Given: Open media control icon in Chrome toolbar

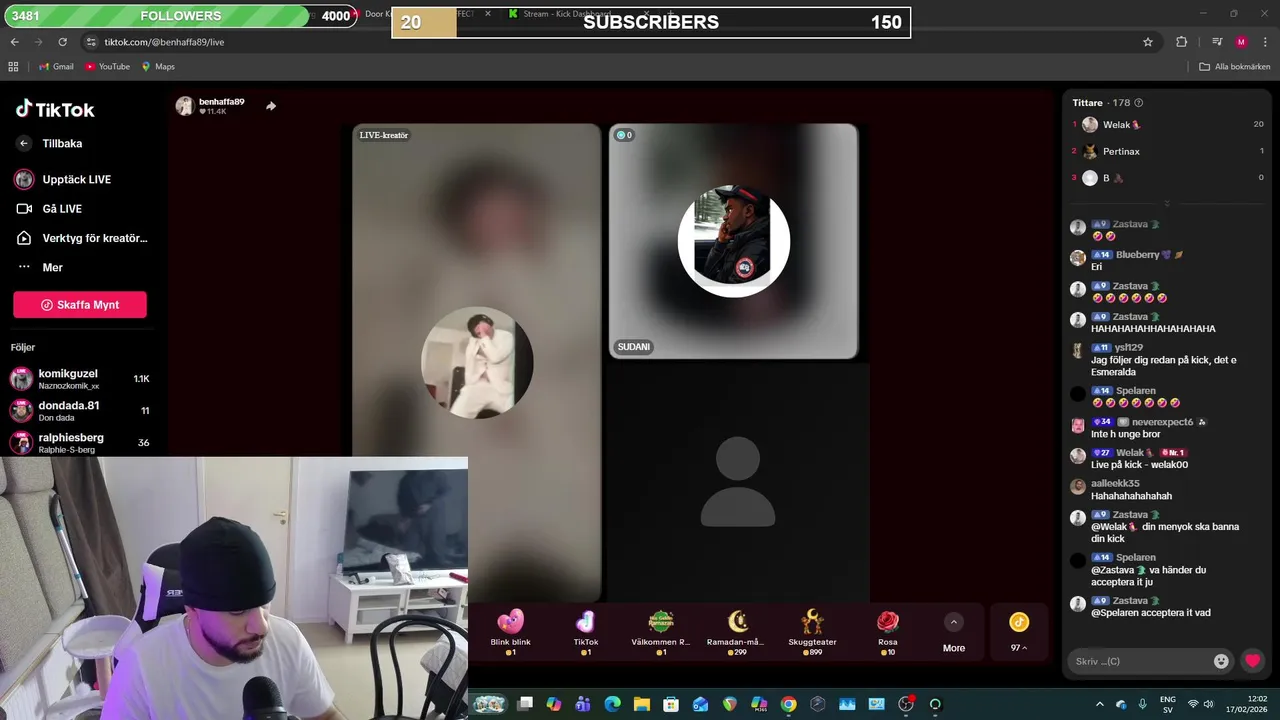Looking at the screenshot, I should [1217, 42].
